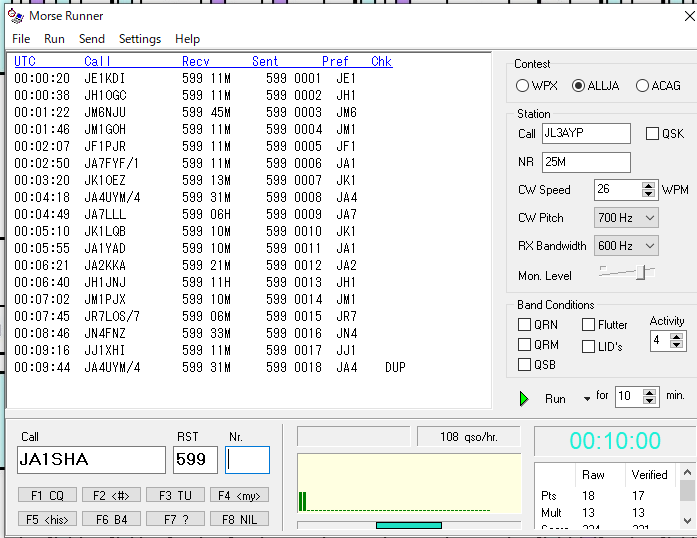Increase CW Speed with up arrow
The width and height of the screenshot is (697, 538).
649,186
